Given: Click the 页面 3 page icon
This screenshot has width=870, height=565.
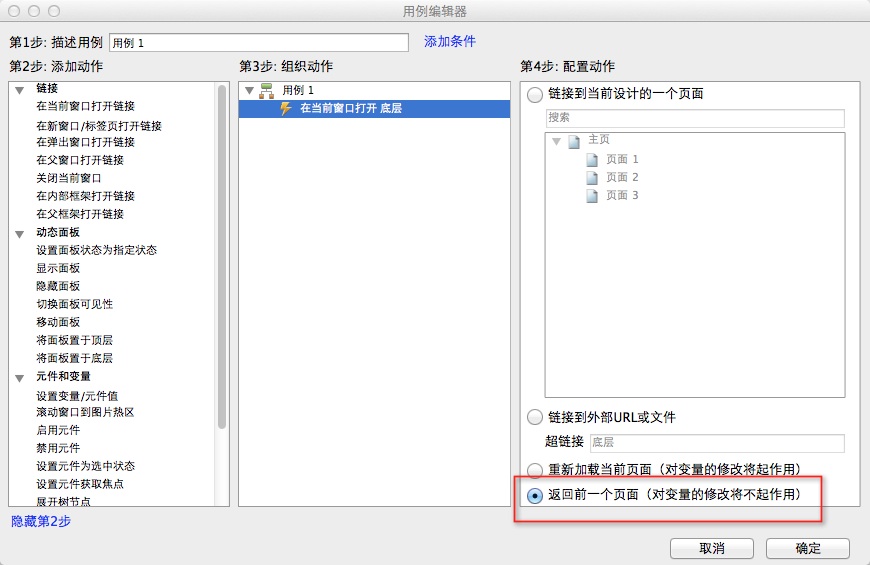Looking at the screenshot, I should 592,195.
